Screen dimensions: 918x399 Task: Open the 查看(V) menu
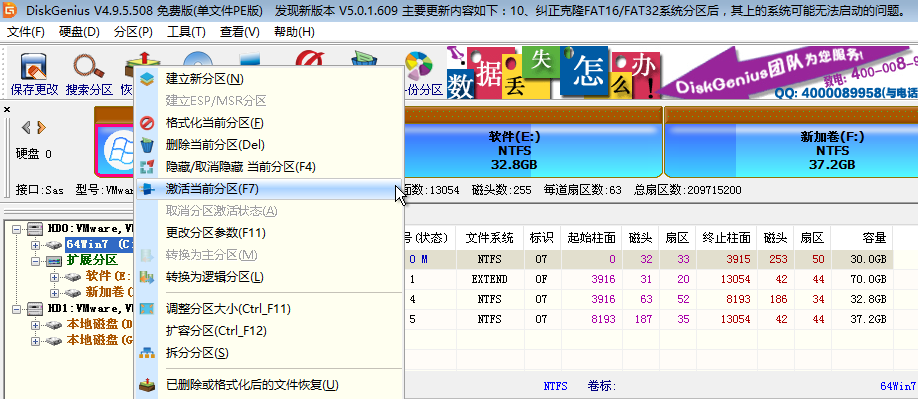[239, 32]
